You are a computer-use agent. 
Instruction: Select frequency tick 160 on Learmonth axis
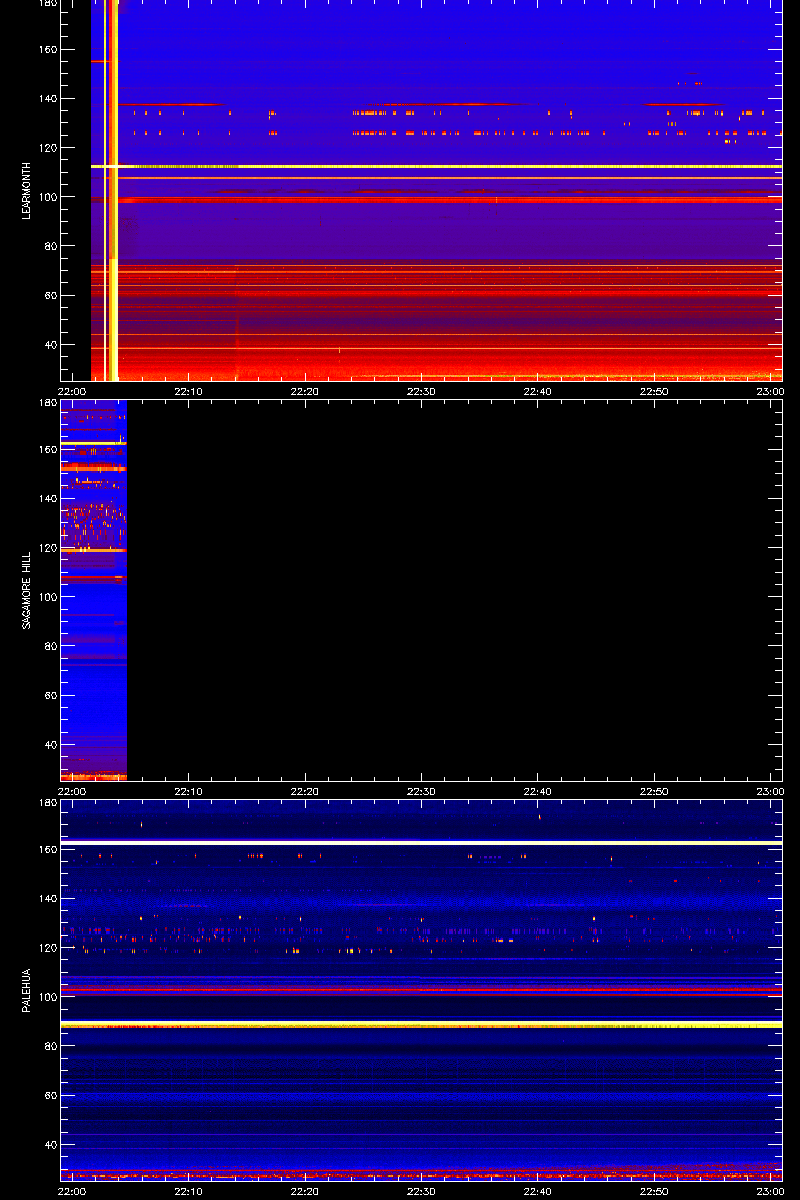pyautogui.click(x=47, y=50)
